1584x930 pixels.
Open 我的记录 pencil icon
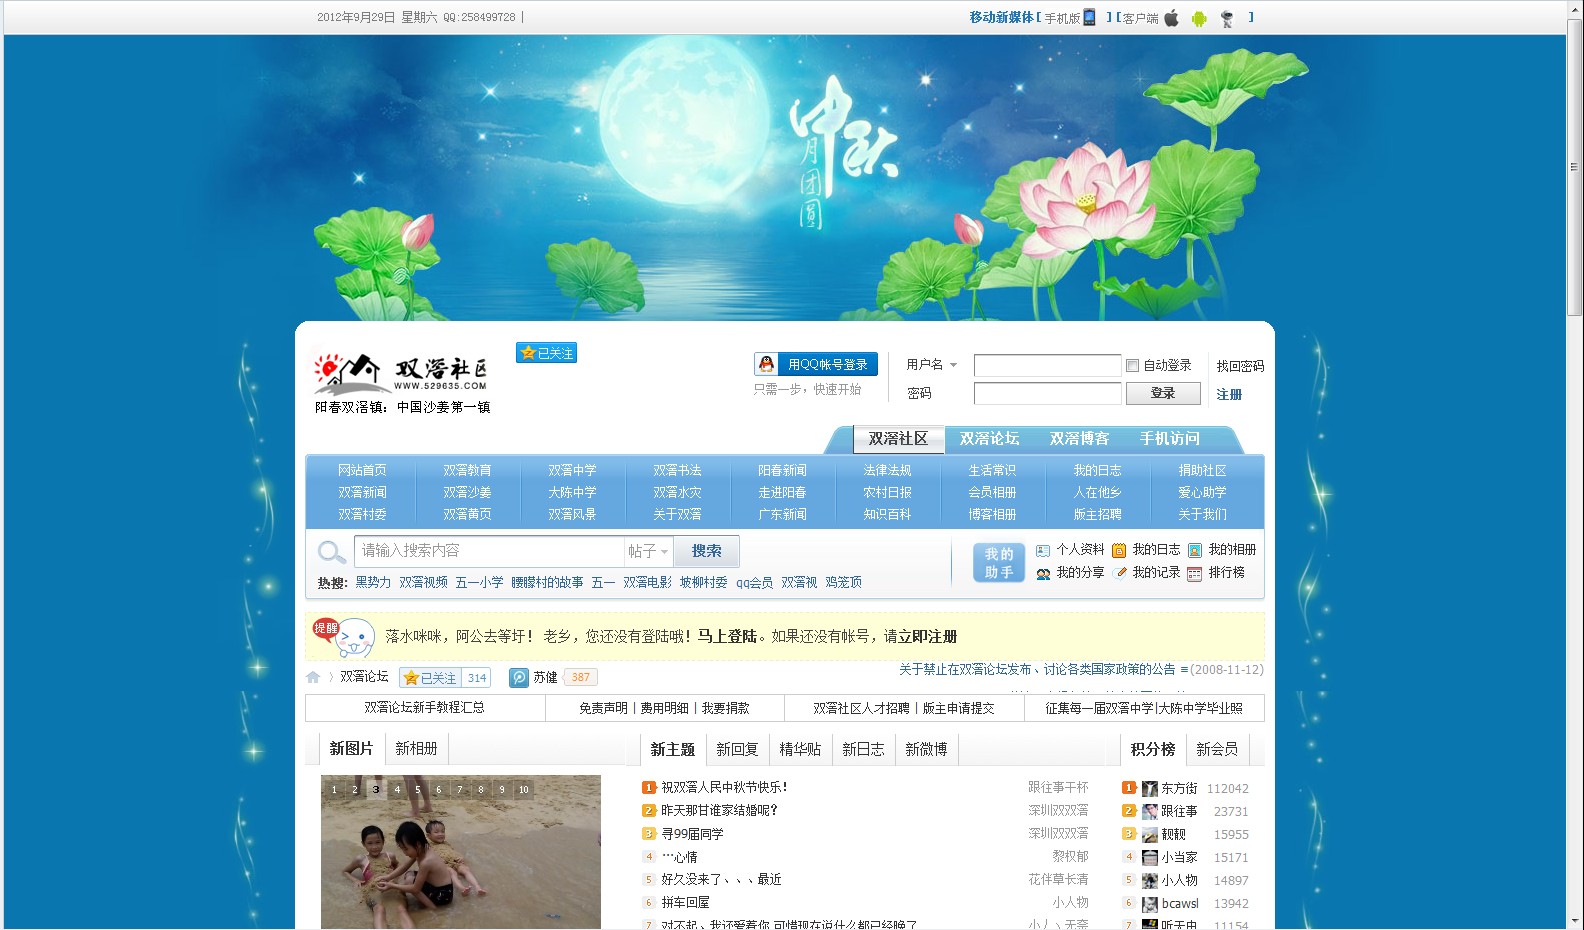coord(1119,573)
